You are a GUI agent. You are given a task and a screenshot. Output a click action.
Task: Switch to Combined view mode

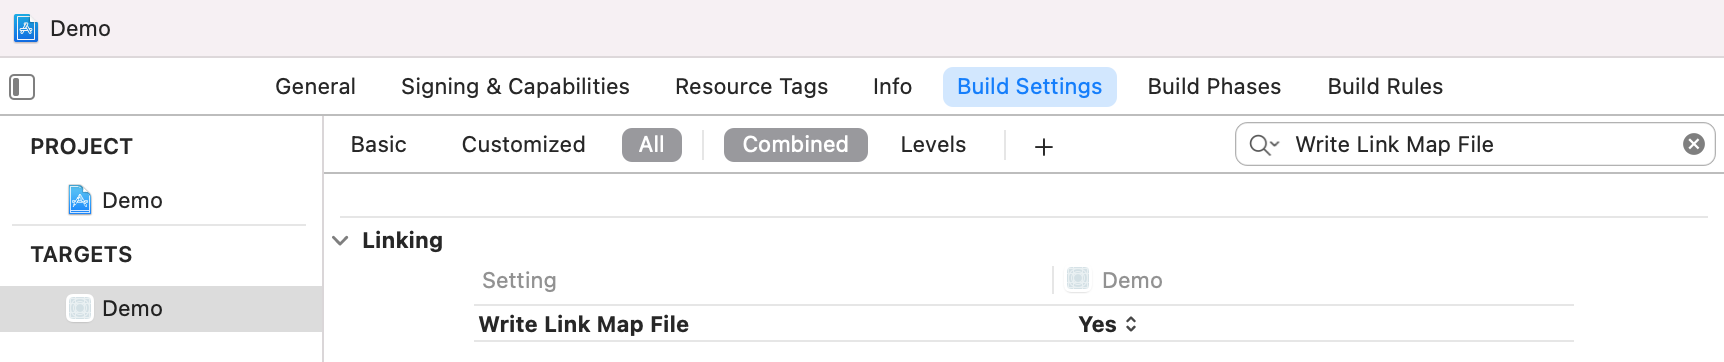point(795,145)
